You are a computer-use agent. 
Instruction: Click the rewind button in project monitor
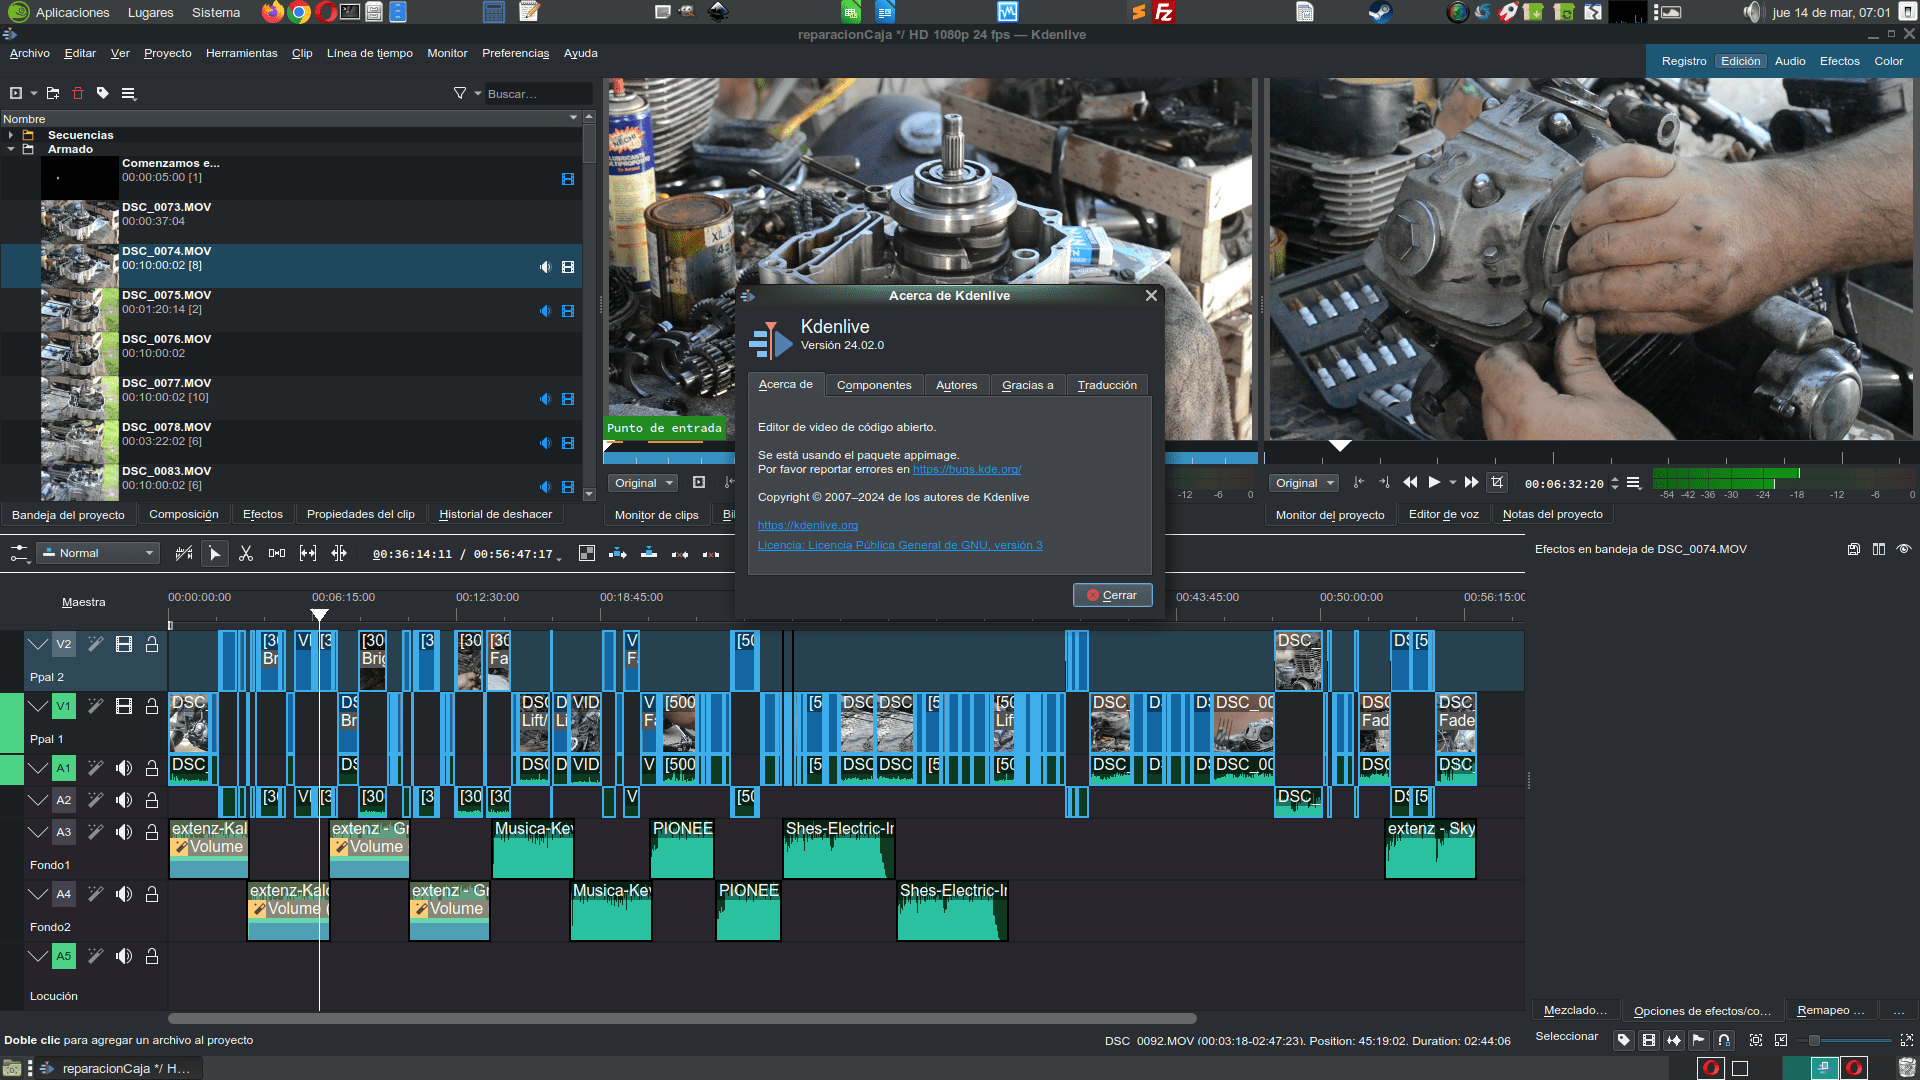click(x=1410, y=482)
